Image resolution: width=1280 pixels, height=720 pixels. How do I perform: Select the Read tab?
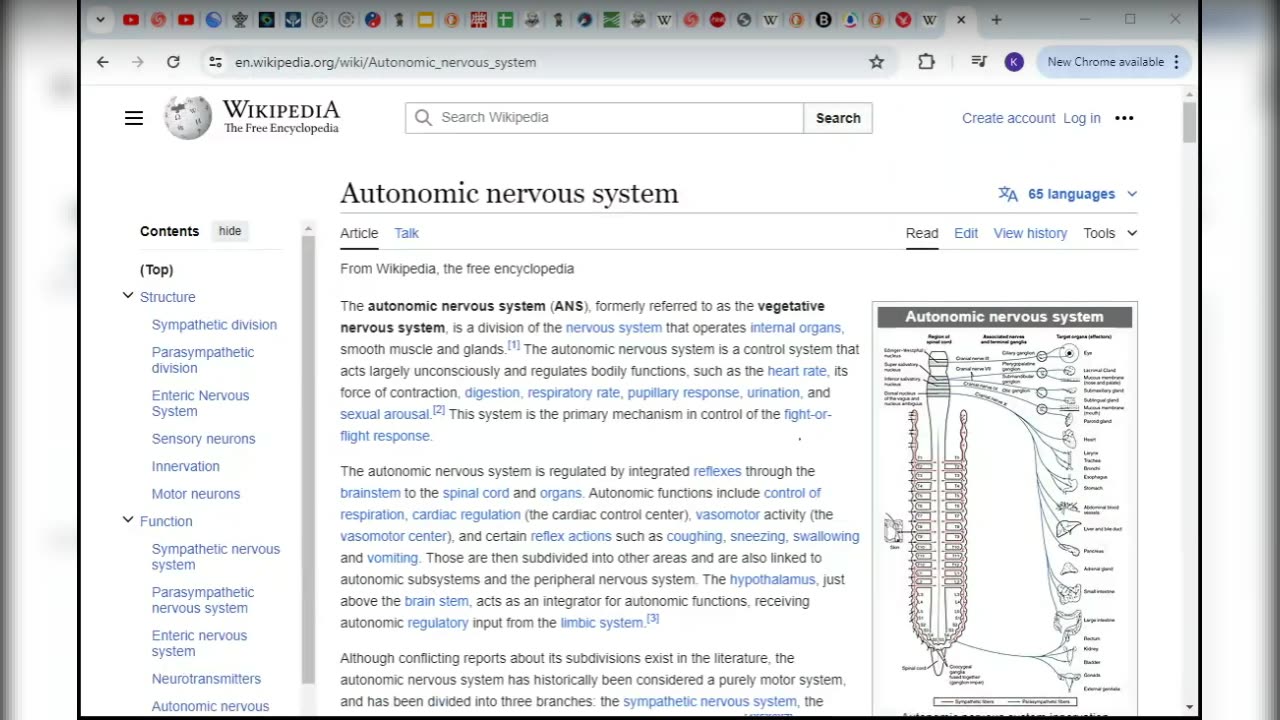click(x=922, y=233)
